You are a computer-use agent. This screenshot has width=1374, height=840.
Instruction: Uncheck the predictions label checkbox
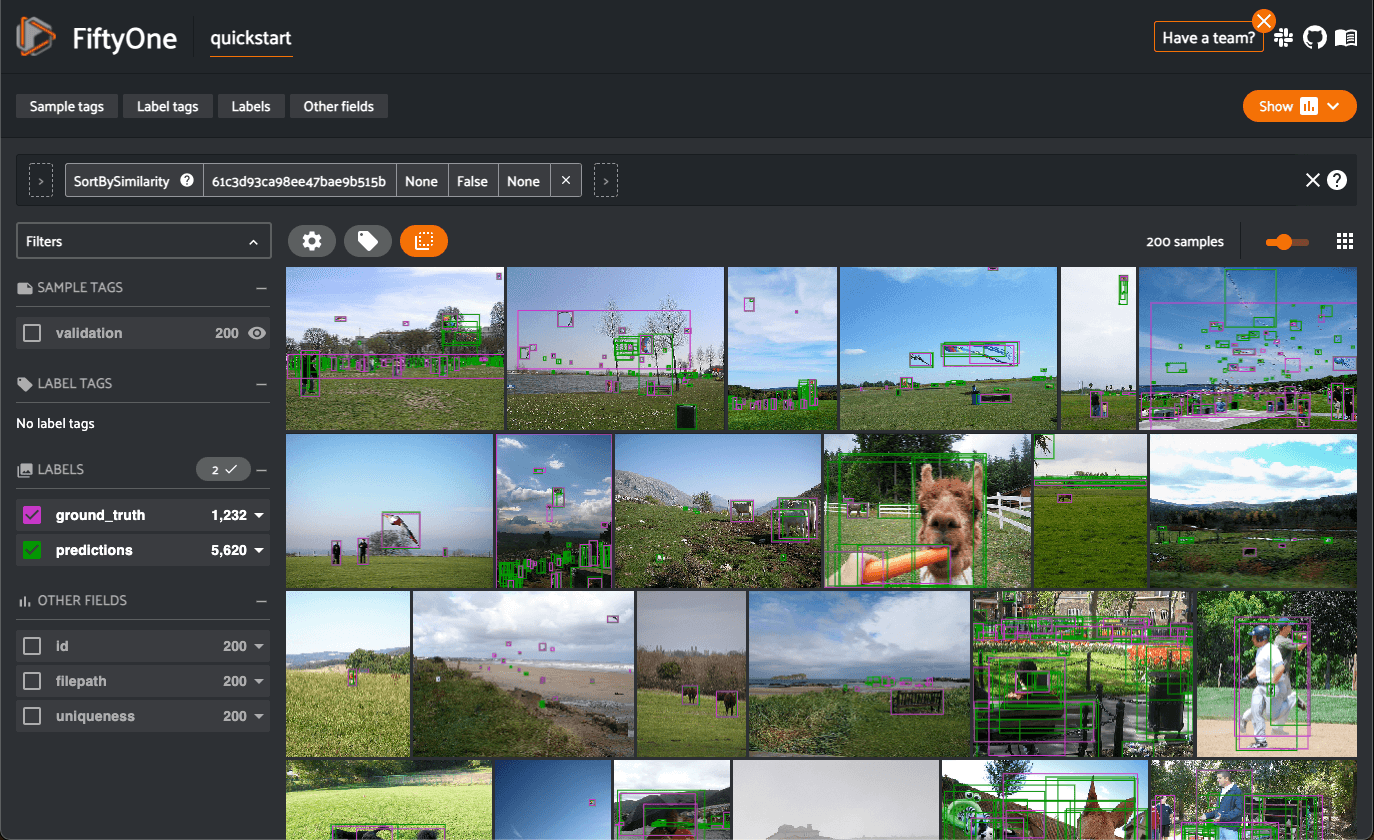pos(32,550)
